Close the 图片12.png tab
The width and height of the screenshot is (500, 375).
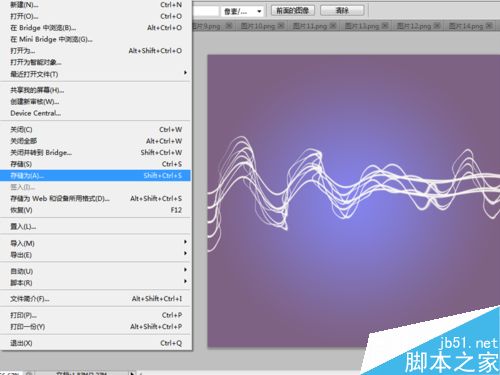[x=437, y=25]
